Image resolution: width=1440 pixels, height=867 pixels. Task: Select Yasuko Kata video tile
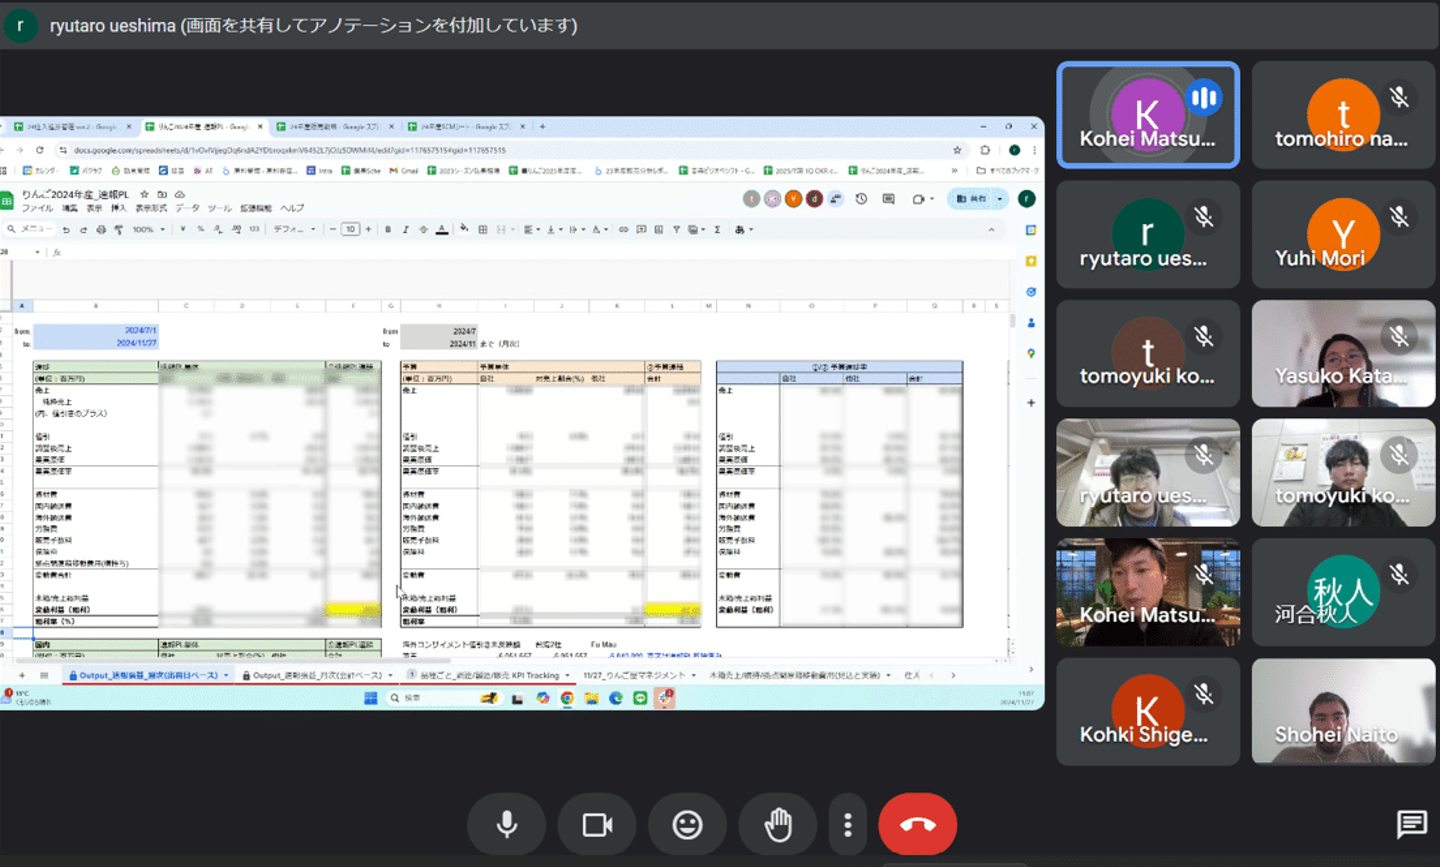tap(1343, 353)
